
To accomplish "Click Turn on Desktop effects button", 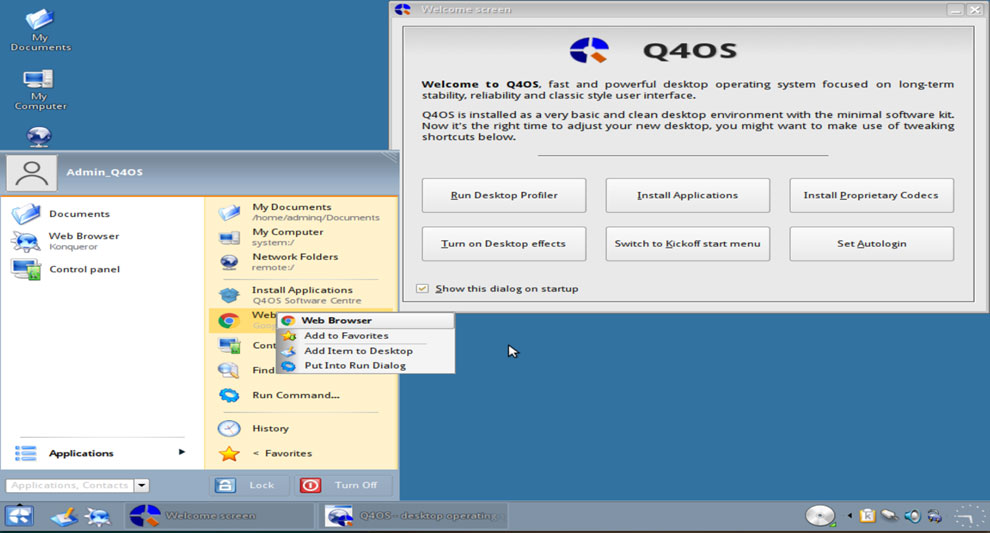I will [x=504, y=244].
